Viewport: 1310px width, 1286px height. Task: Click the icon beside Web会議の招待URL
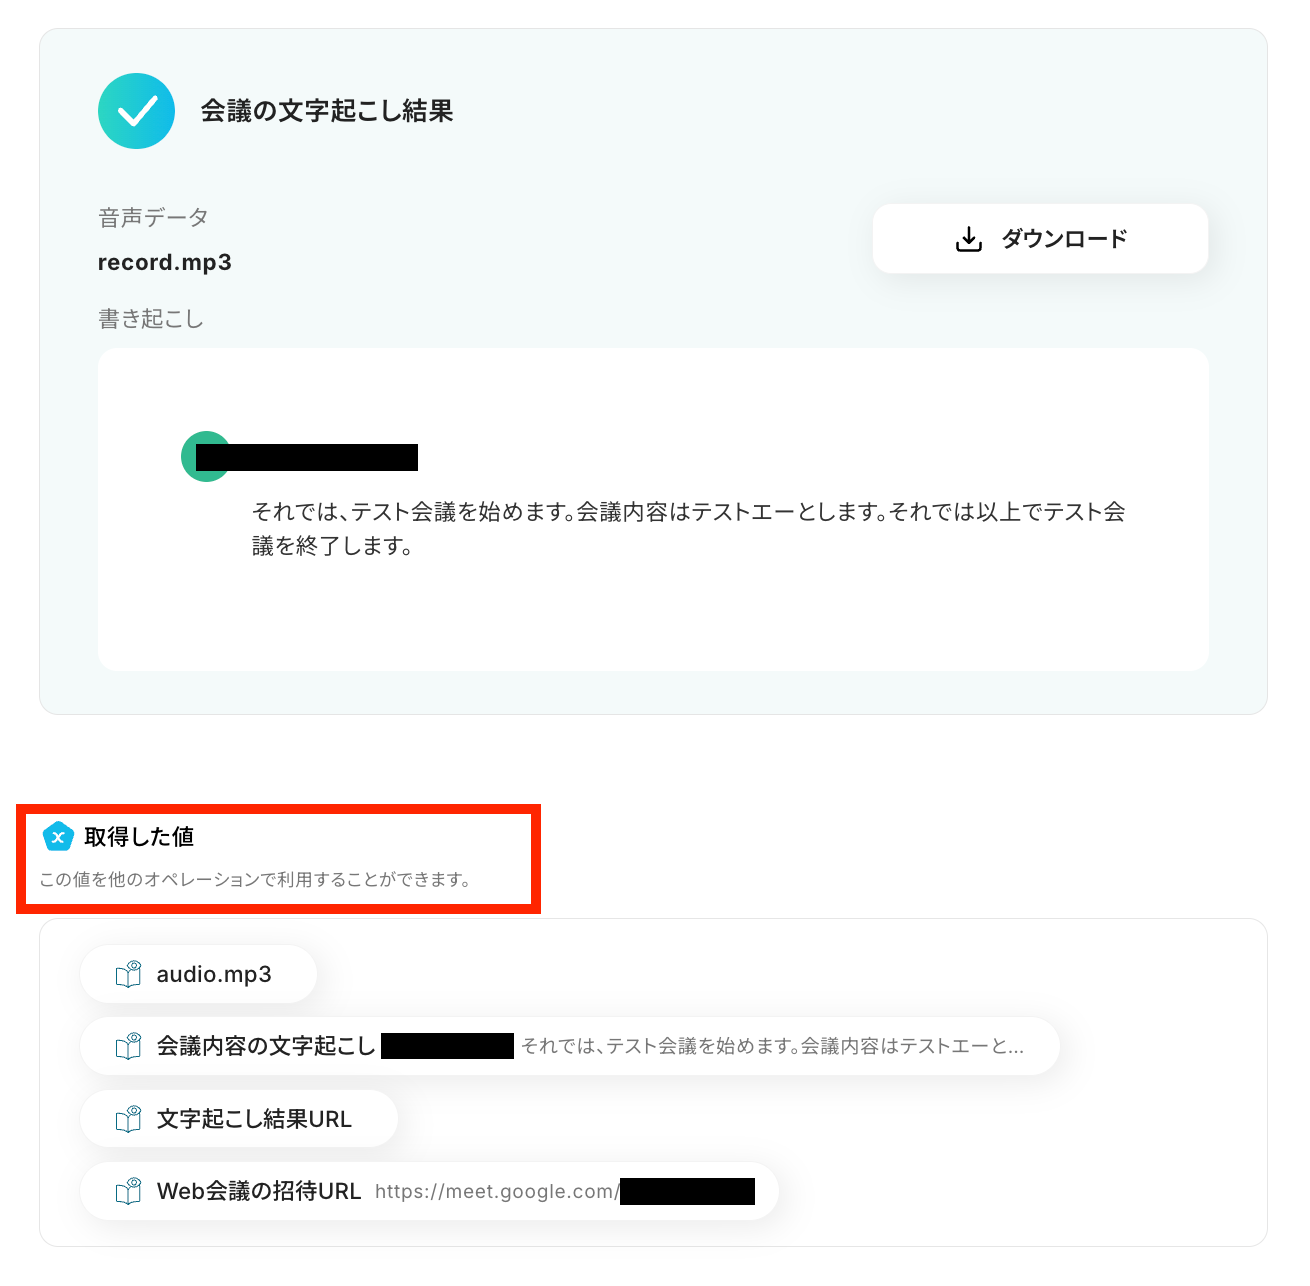click(129, 1191)
